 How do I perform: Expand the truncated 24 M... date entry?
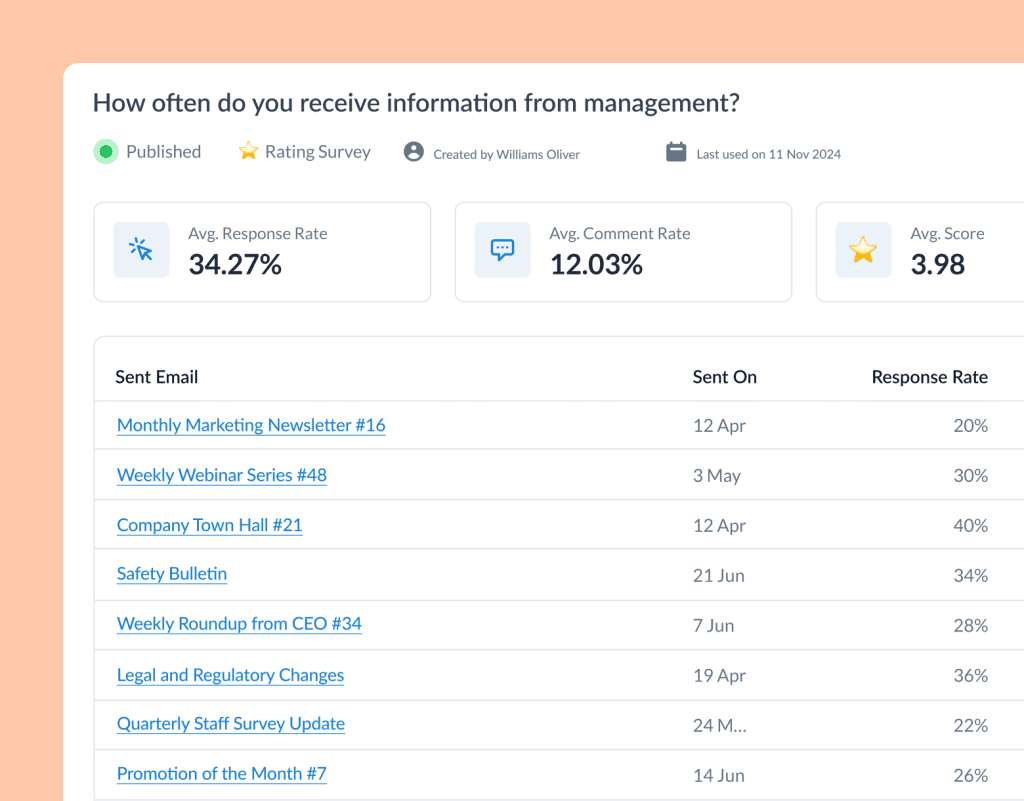(719, 724)
